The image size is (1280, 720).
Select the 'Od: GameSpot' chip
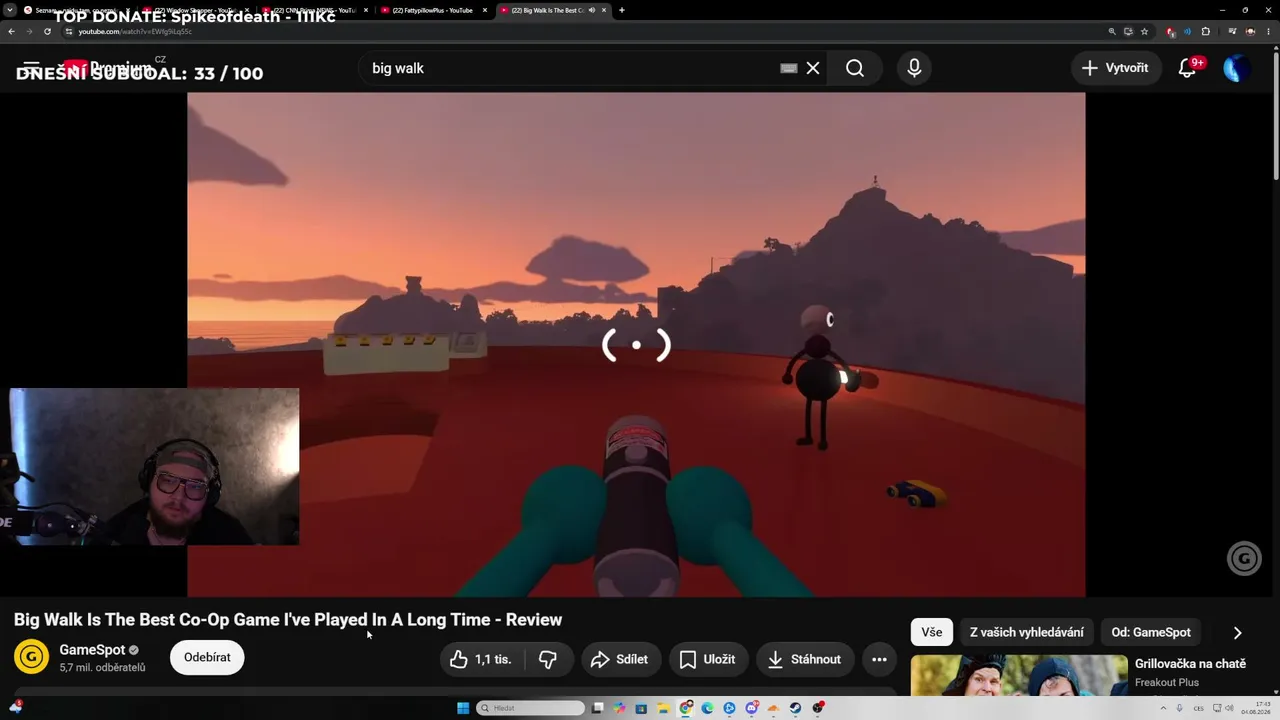1151,632
